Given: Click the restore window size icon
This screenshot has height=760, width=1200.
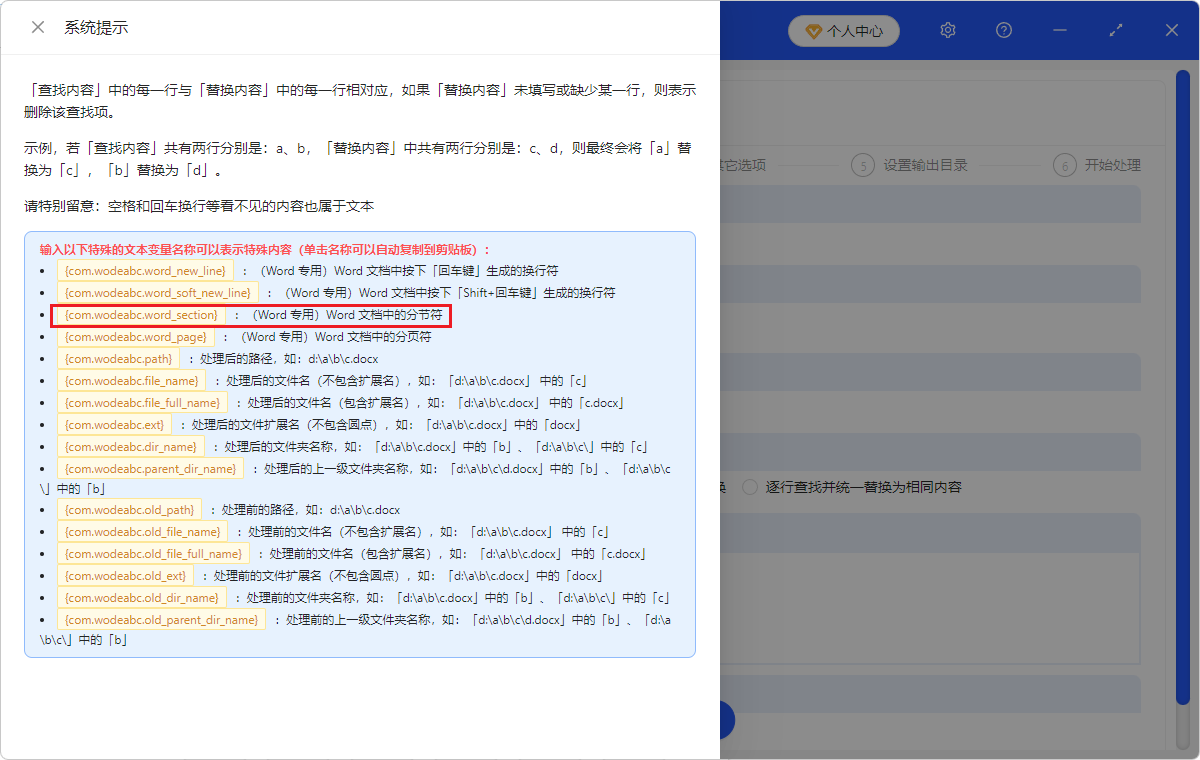Looking at the screenshot, I should click(x=1116, y=30).
